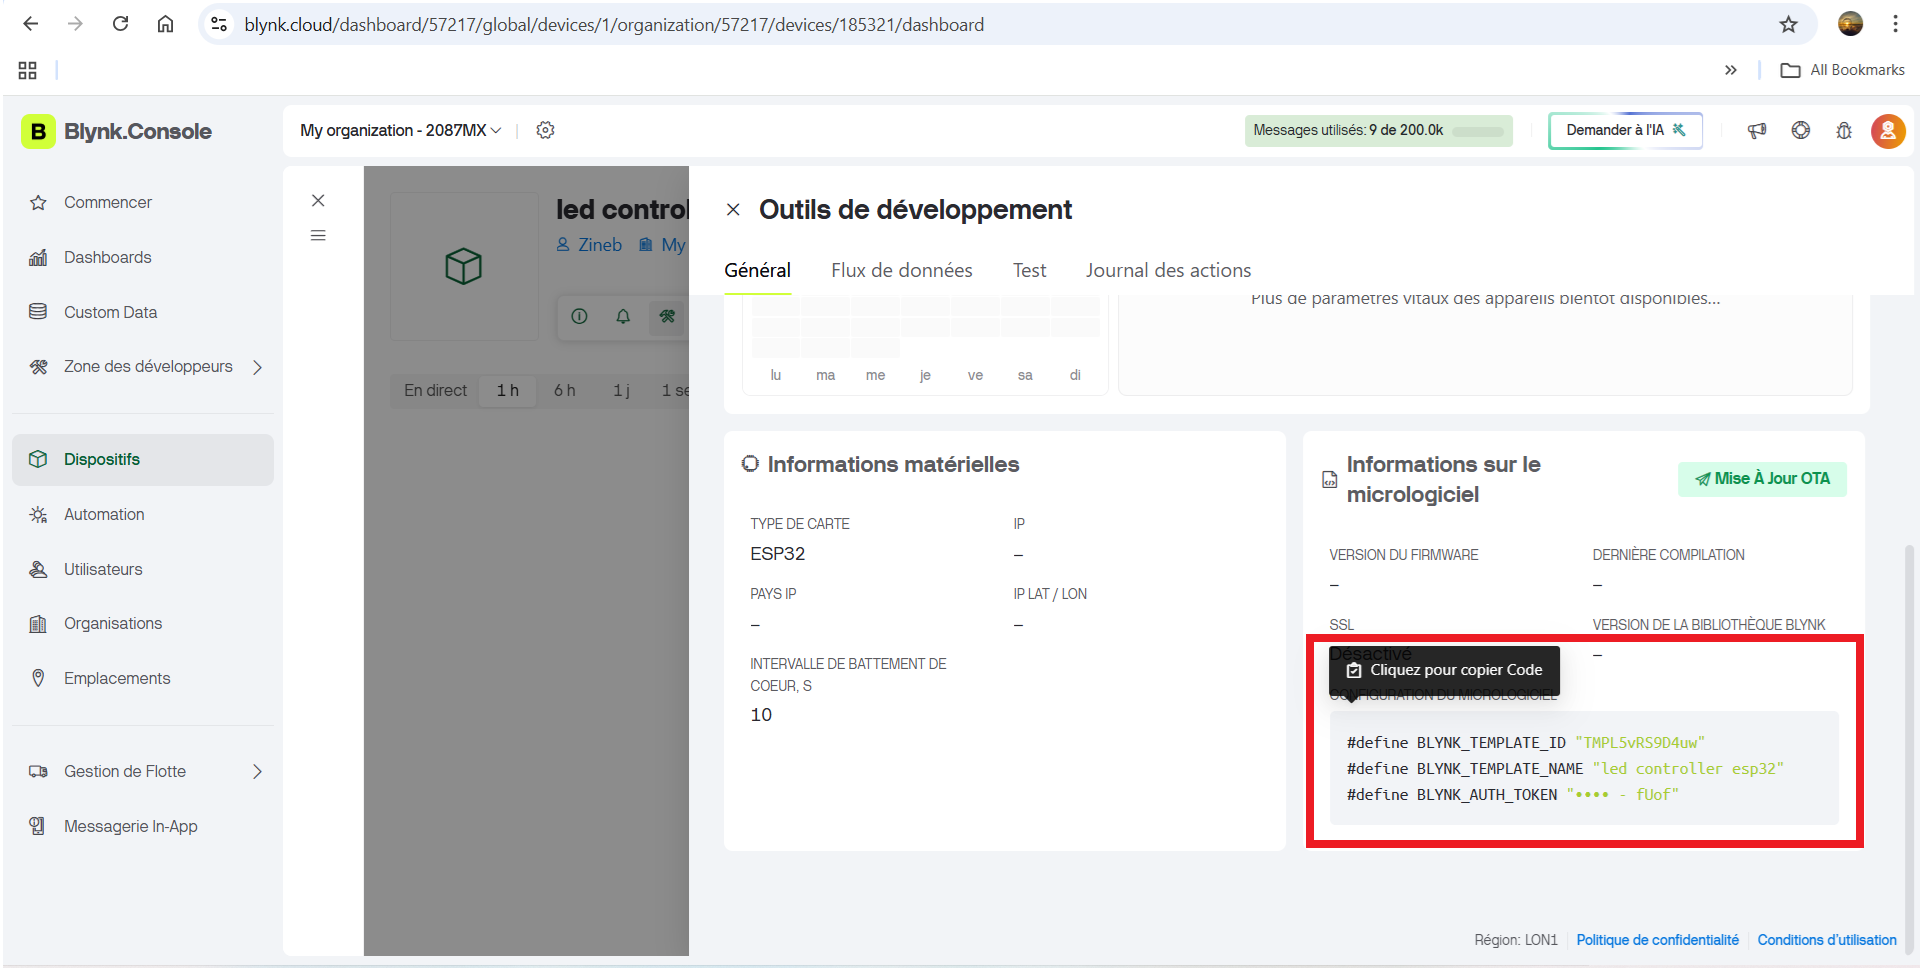Open Messagerie In-App in sidebar
The width and height of the screenshot is (1920, 968).
point(143,827)
